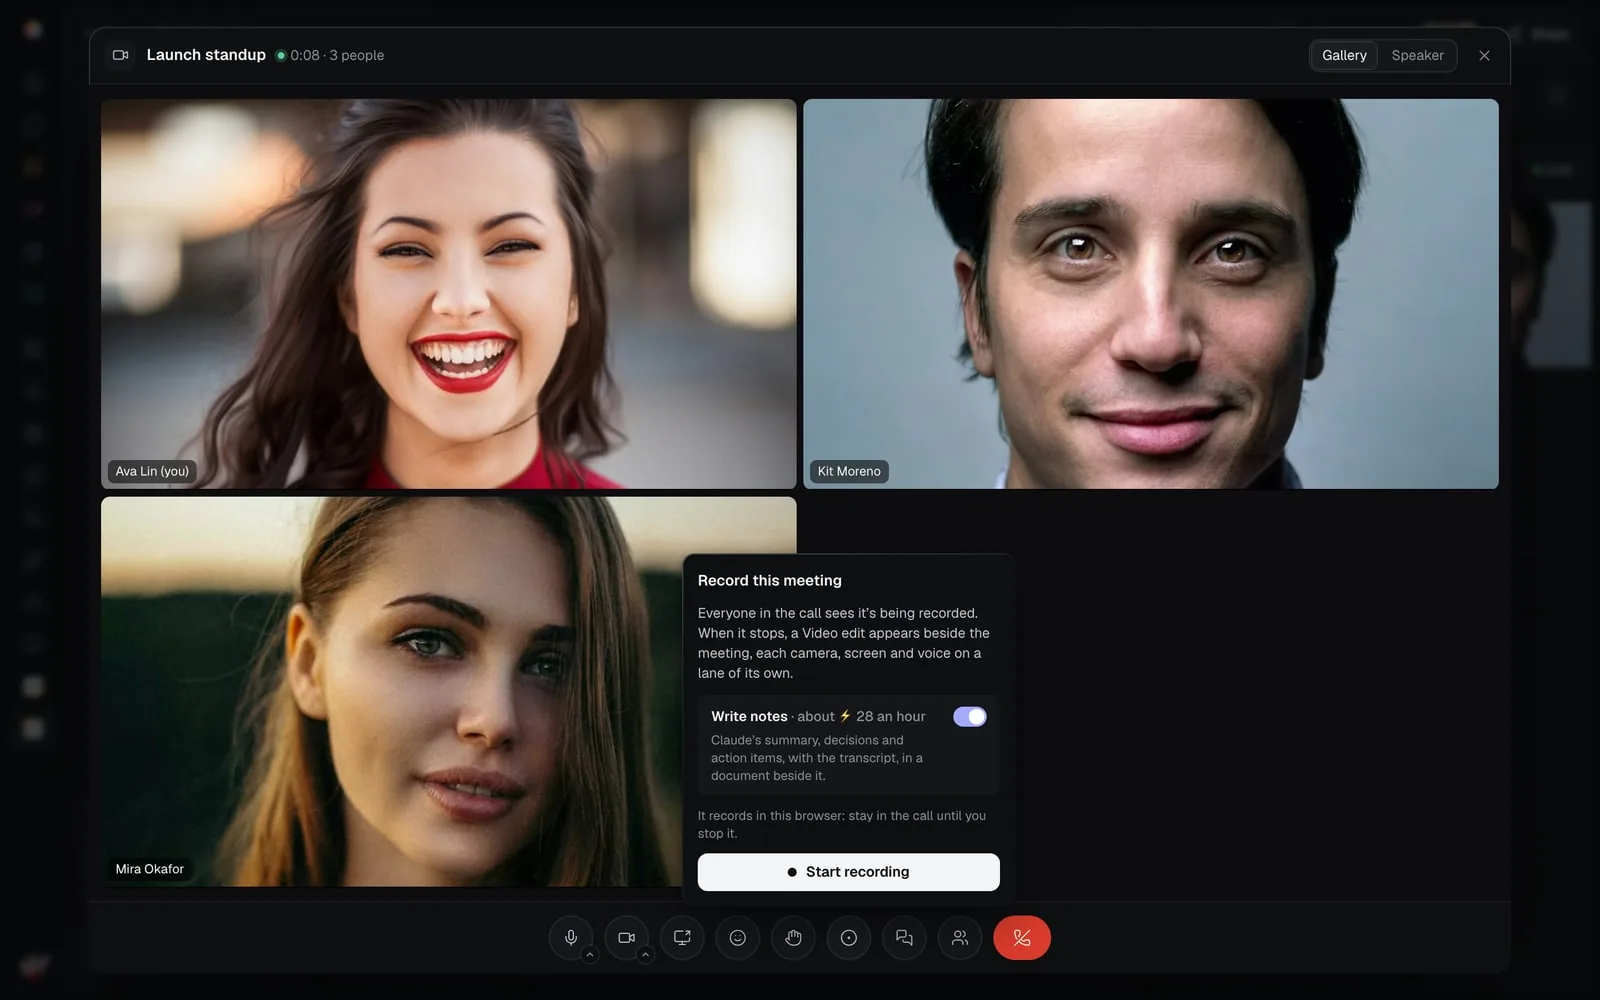Open the emoji reactions button
The height and width of the screenshot is (1000, 1600).
pyautogui.click(x=738, y=938)
